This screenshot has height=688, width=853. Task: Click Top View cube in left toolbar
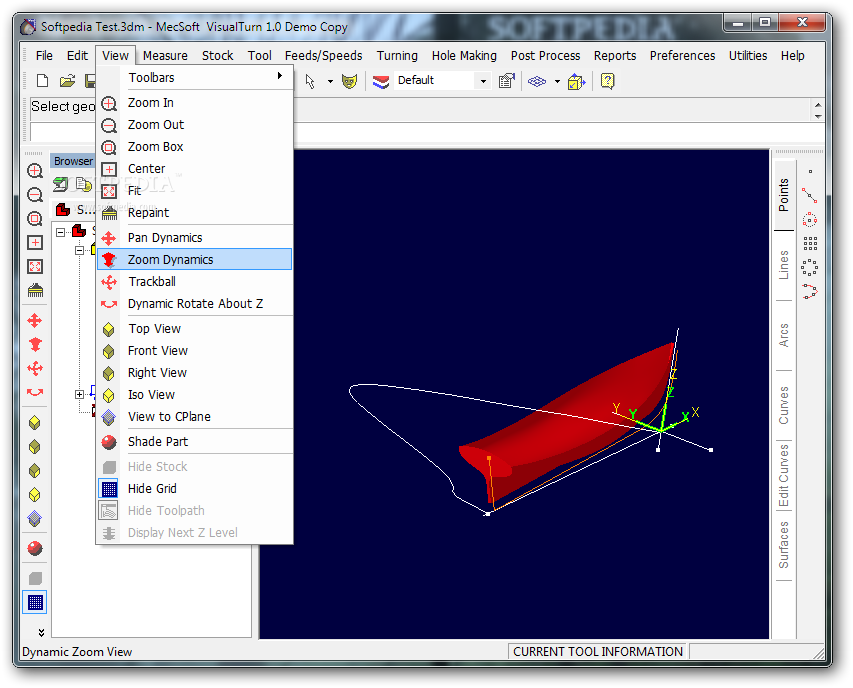(34, 423)
